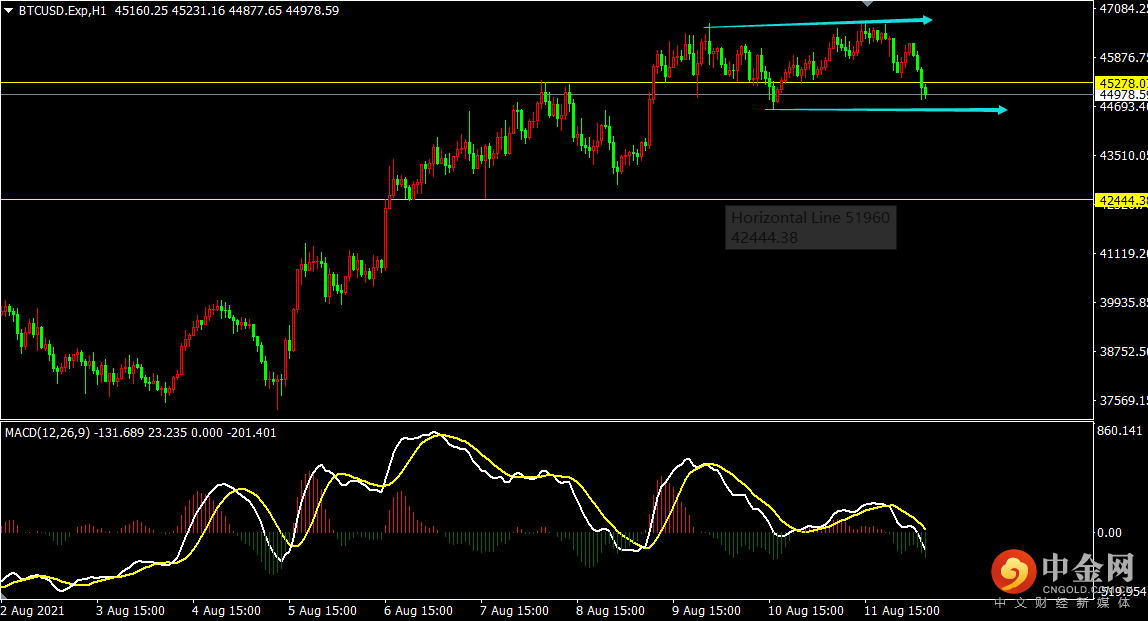The height and width of the screenshot is (621, 1148).
Task: Click the 2 Aug 2021 date label
Action: click(x=32, y=610)
